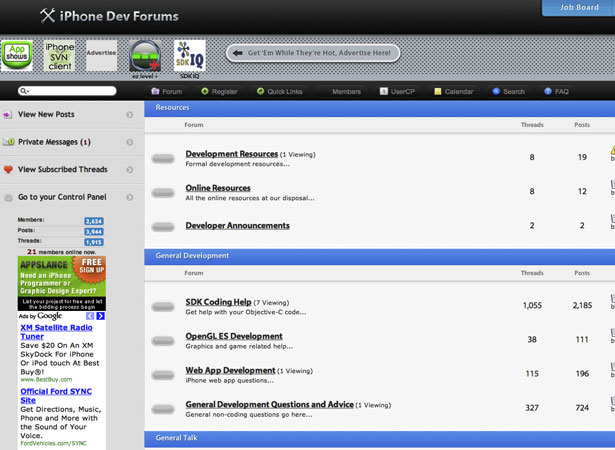Open the Register nav item
615x450 pixels.
click(220, 91)
